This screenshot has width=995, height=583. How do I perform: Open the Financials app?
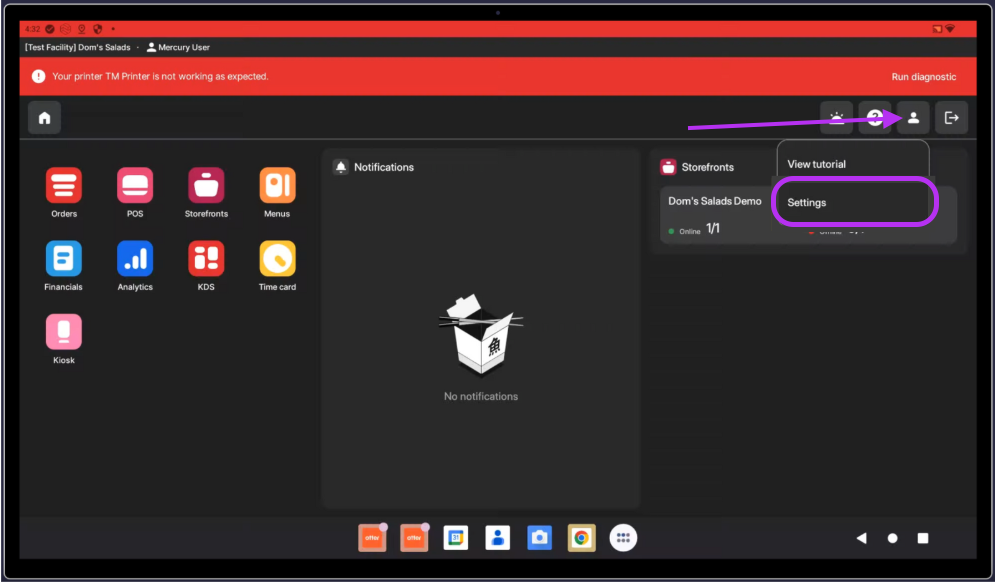coord(64,259)
